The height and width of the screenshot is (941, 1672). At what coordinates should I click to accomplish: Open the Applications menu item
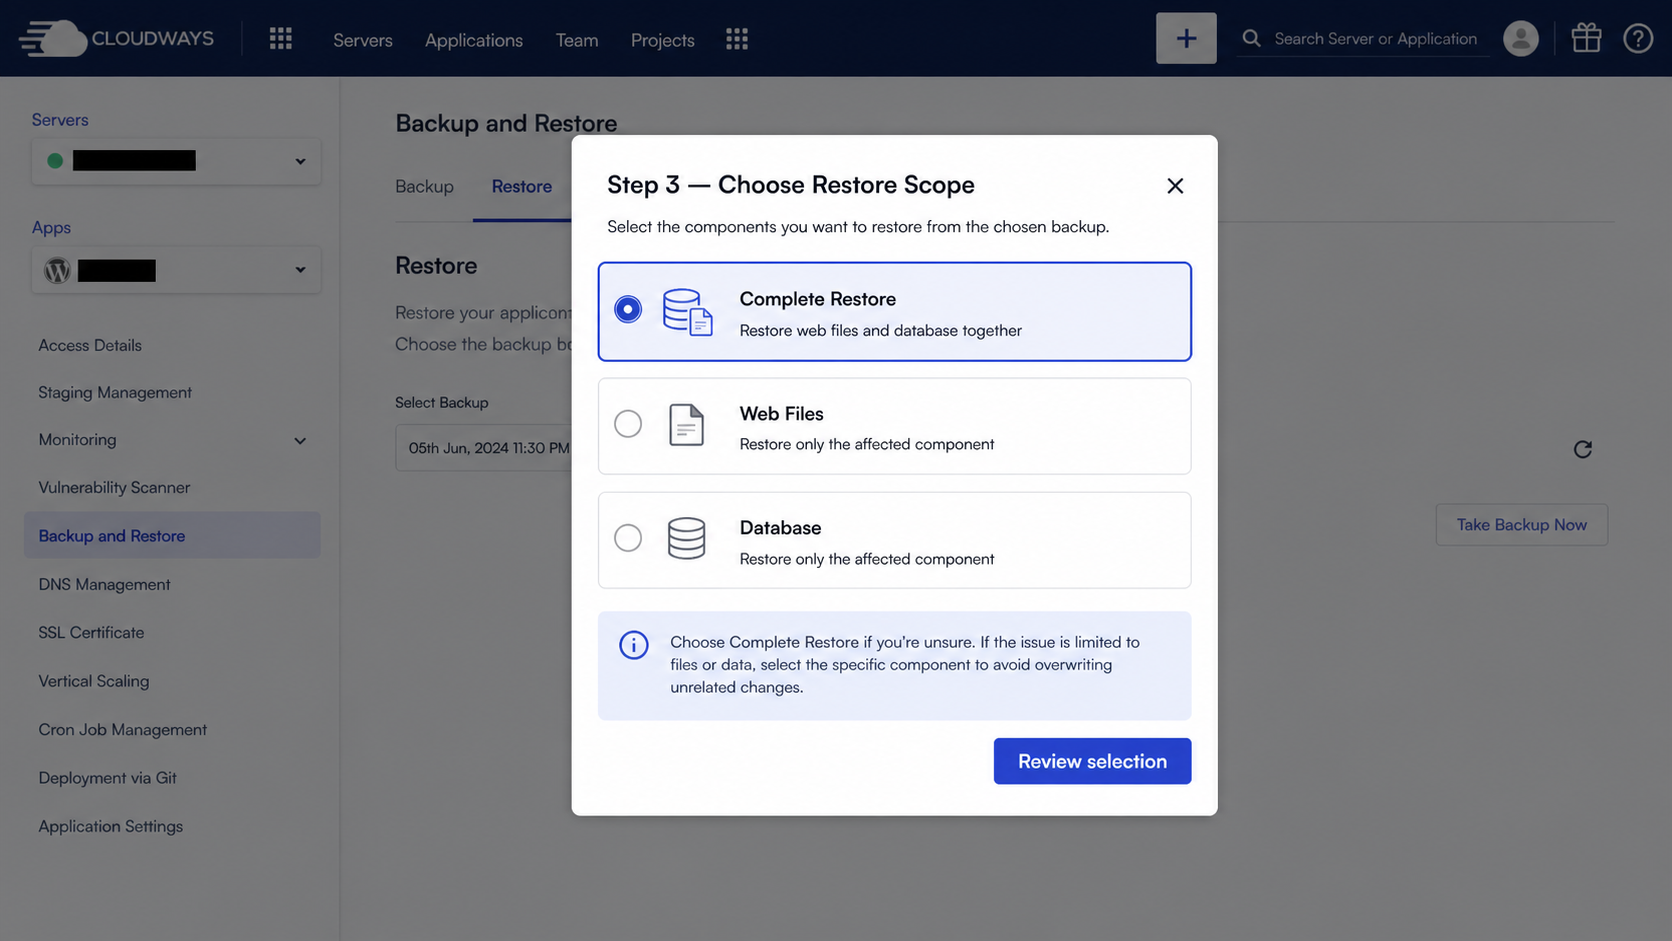tap(474, 39)
